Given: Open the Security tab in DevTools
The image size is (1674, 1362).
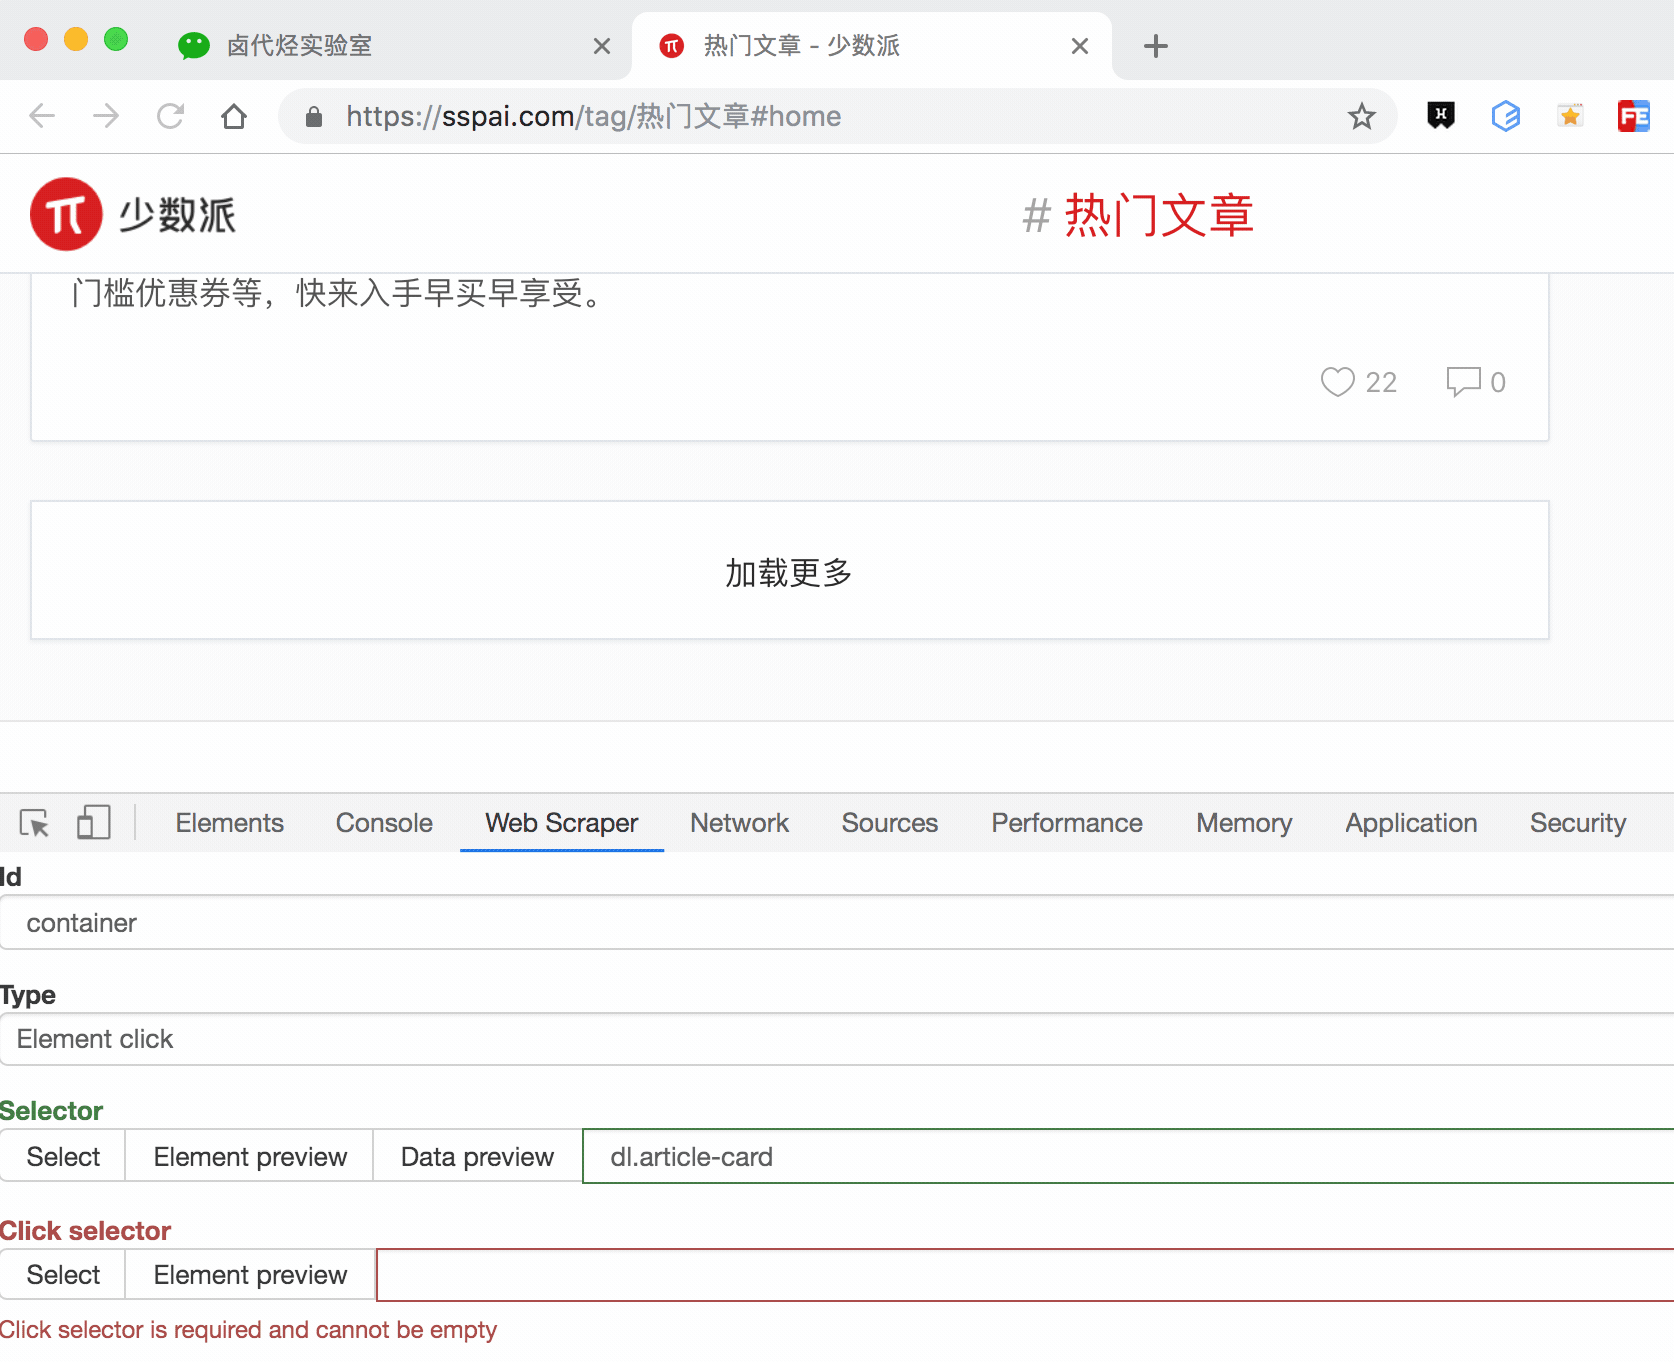Looking at the screenshot, I should point(1578,823).
